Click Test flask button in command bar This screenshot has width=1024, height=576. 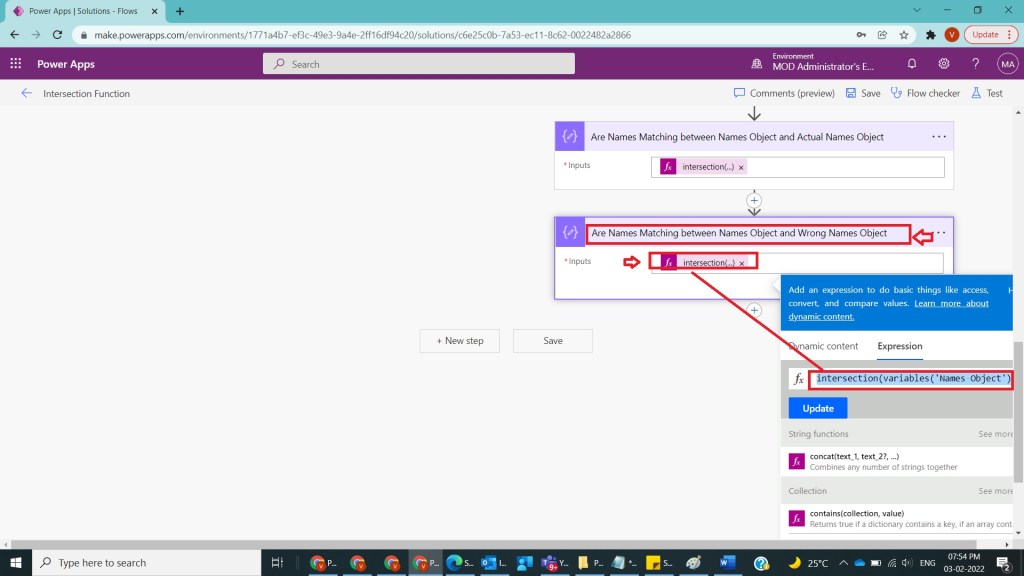click(987, 93)
